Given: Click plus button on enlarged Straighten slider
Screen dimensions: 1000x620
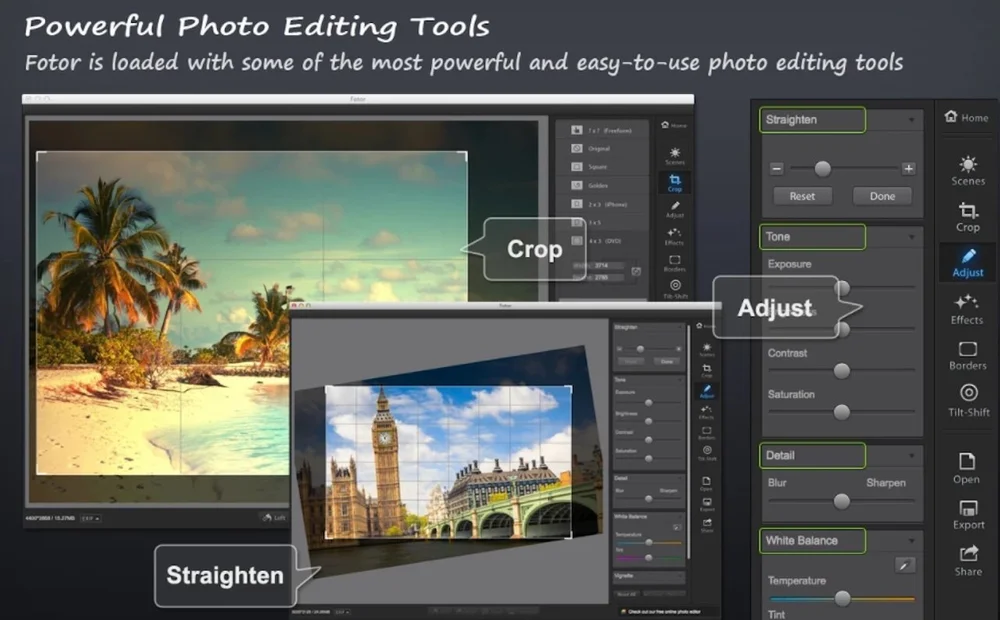Looking at the screenshot, I should [x=909, y=168].
